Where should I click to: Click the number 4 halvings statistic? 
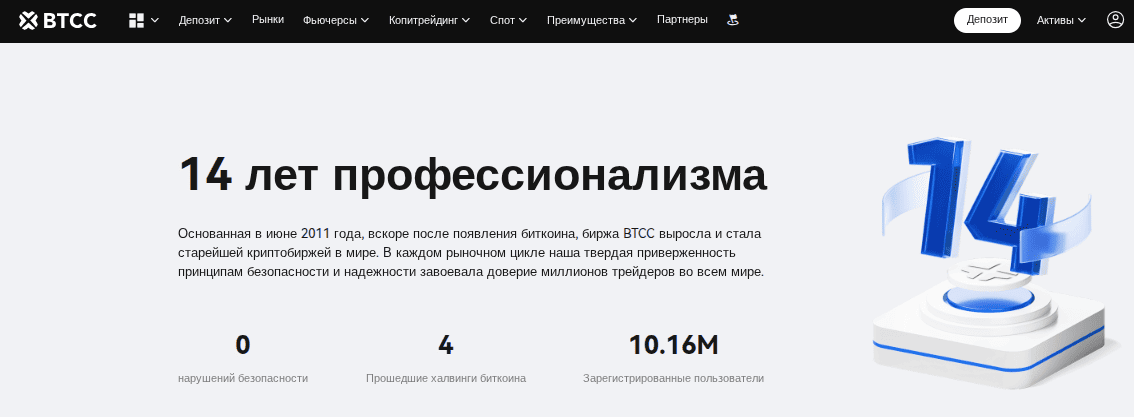coord(446,345)
